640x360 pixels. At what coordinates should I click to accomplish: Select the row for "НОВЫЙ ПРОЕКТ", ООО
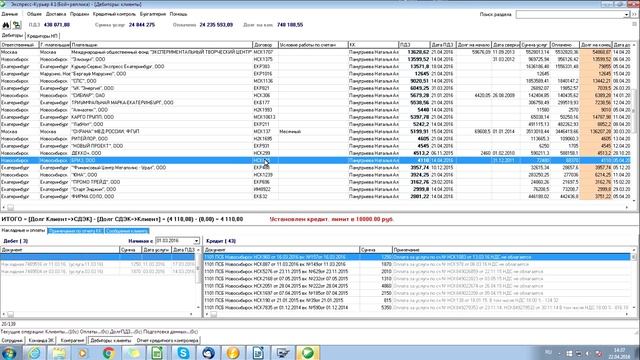point(315,146)
